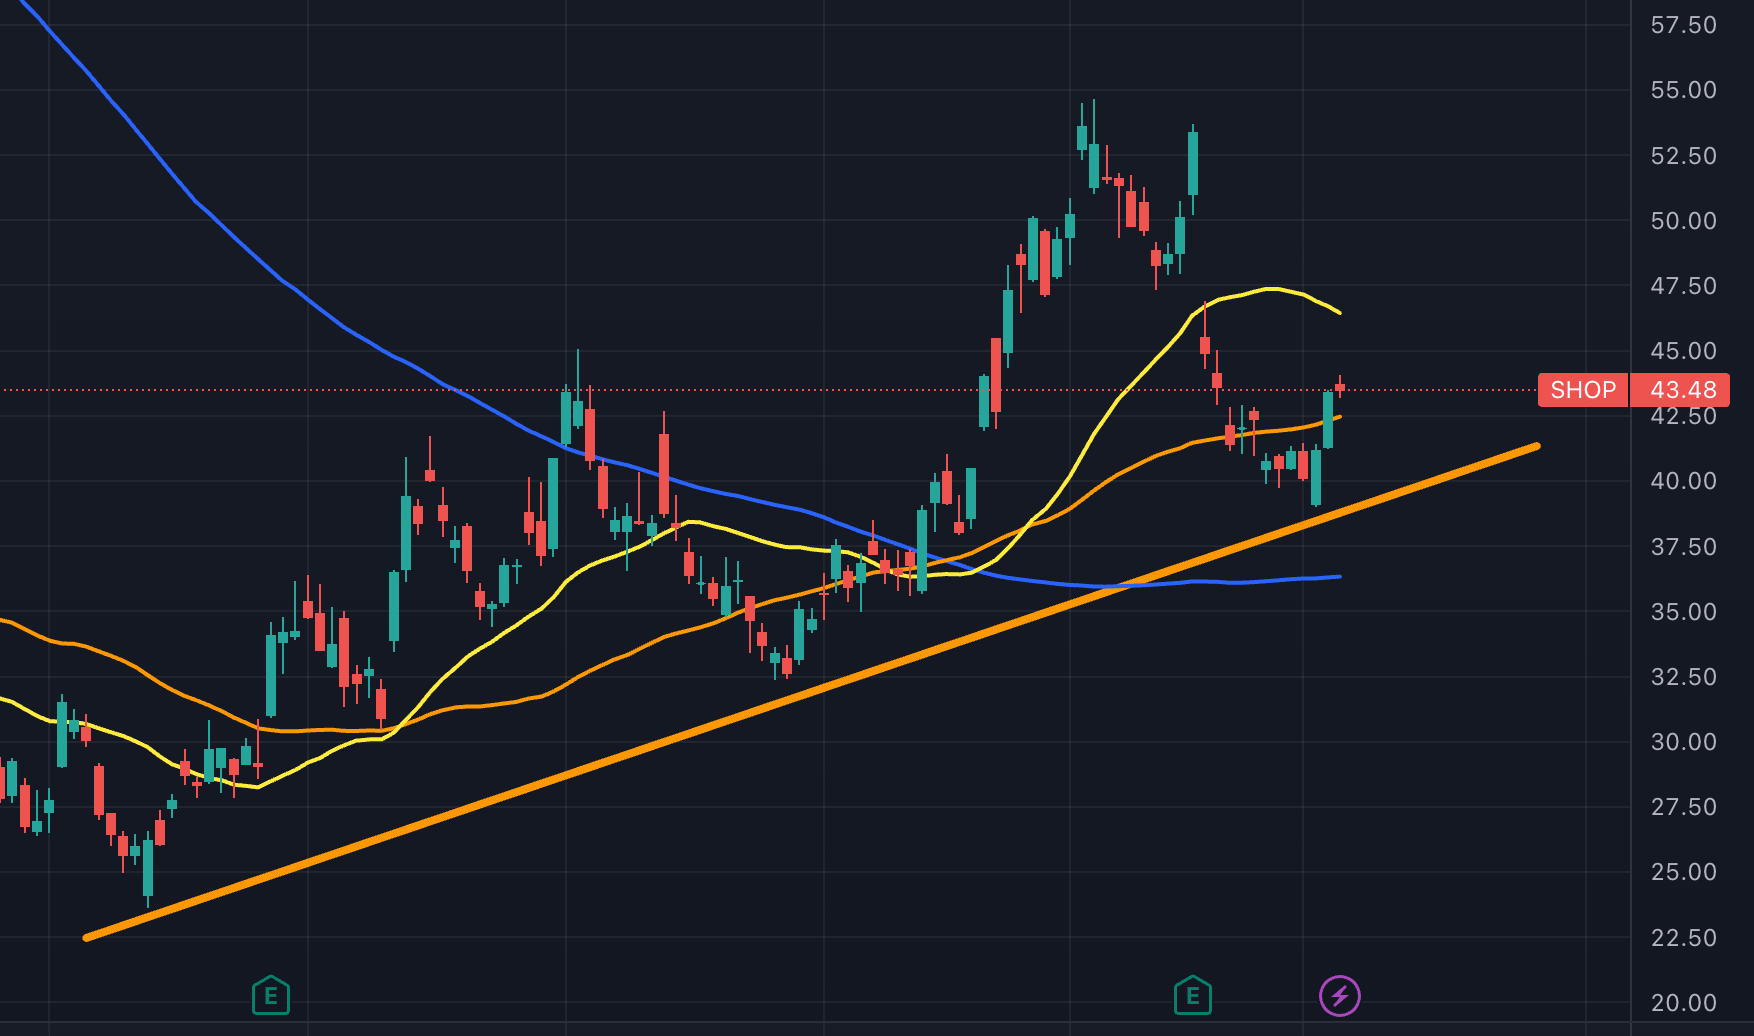Click the right endpoint of the thick trendline
Image resolution: width=1754 pixels, height=1036 pixels.
(x=1536, y=446)
